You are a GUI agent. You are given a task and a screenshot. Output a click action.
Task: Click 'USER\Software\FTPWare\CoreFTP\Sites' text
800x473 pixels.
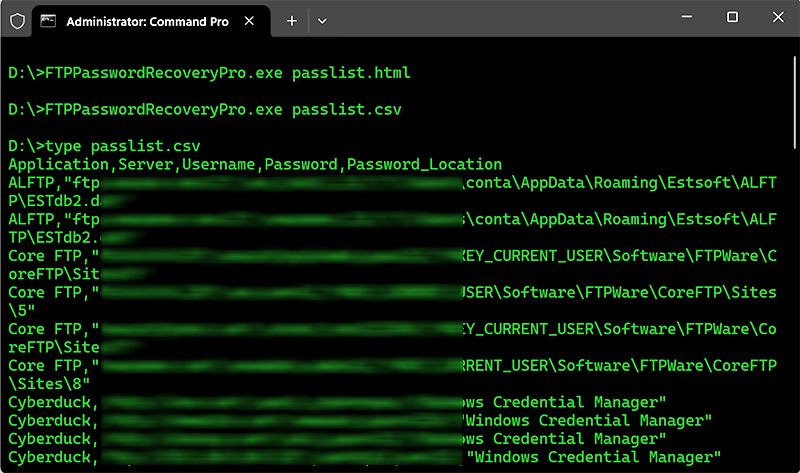click(619, 292)
